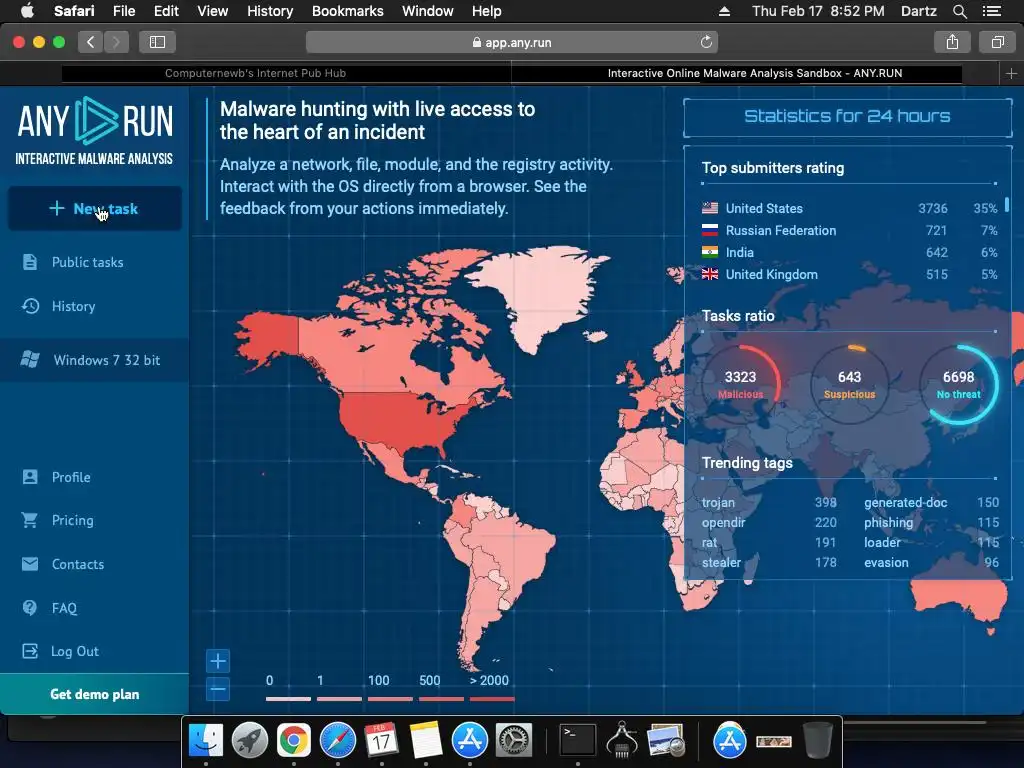Show all tabs overview in Safari

point(997,42)
